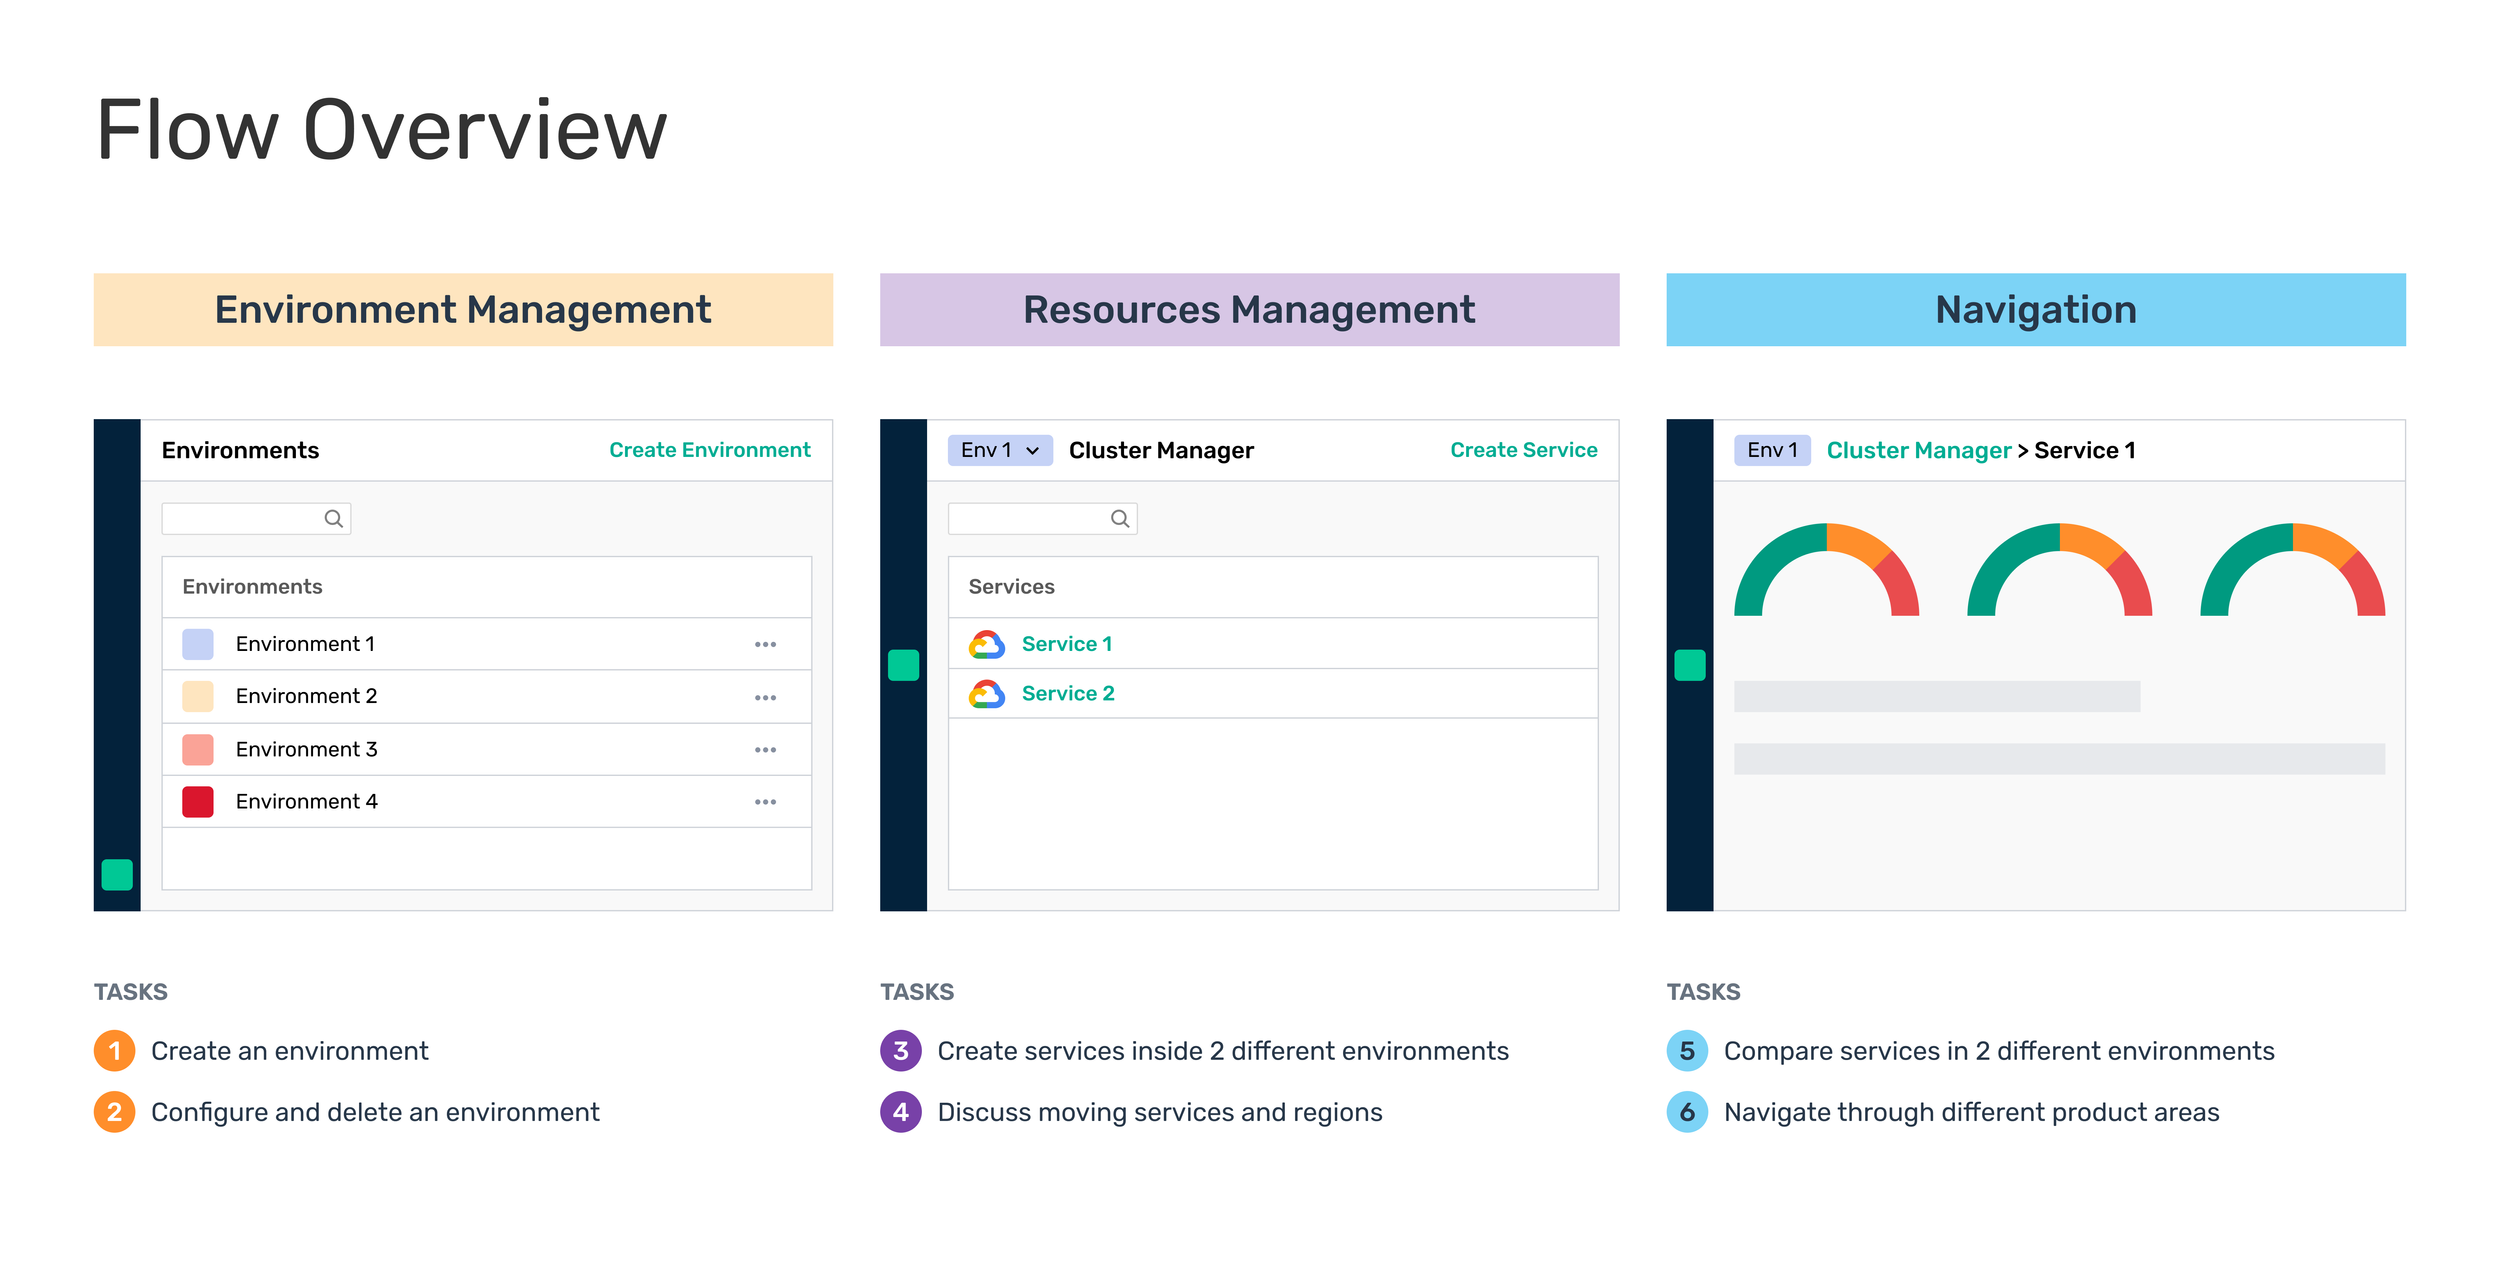
Task: Click Google Cloud icon beside Service 1
Action: coord(986,644)
